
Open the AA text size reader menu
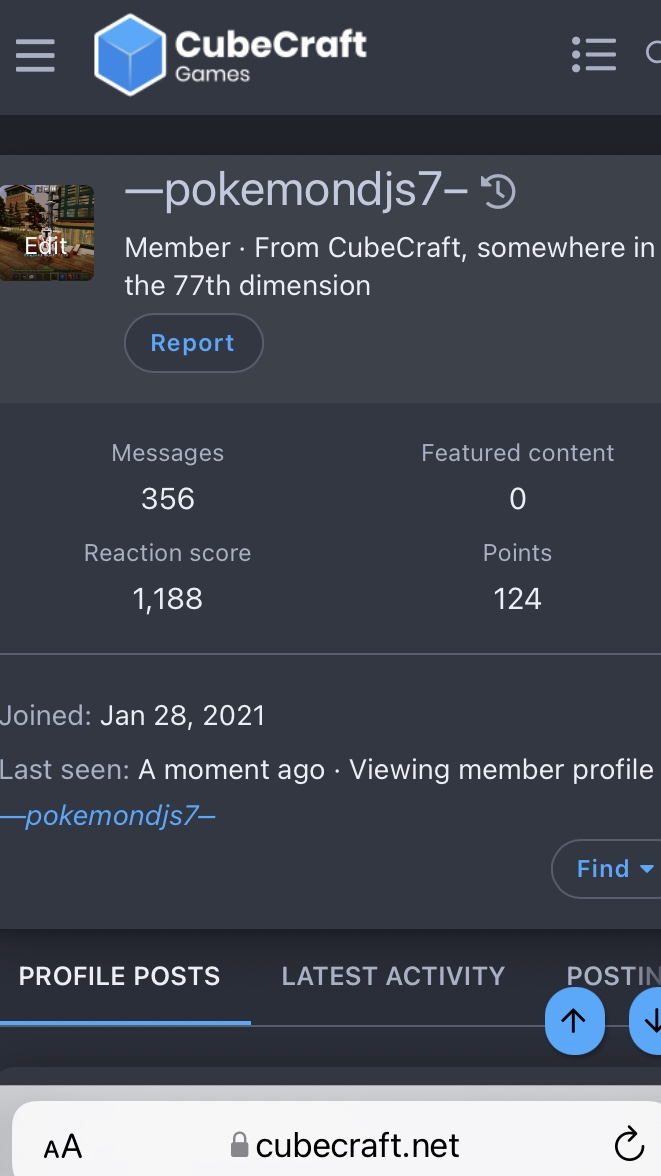pyautogui.click(x=62, y=1145)
